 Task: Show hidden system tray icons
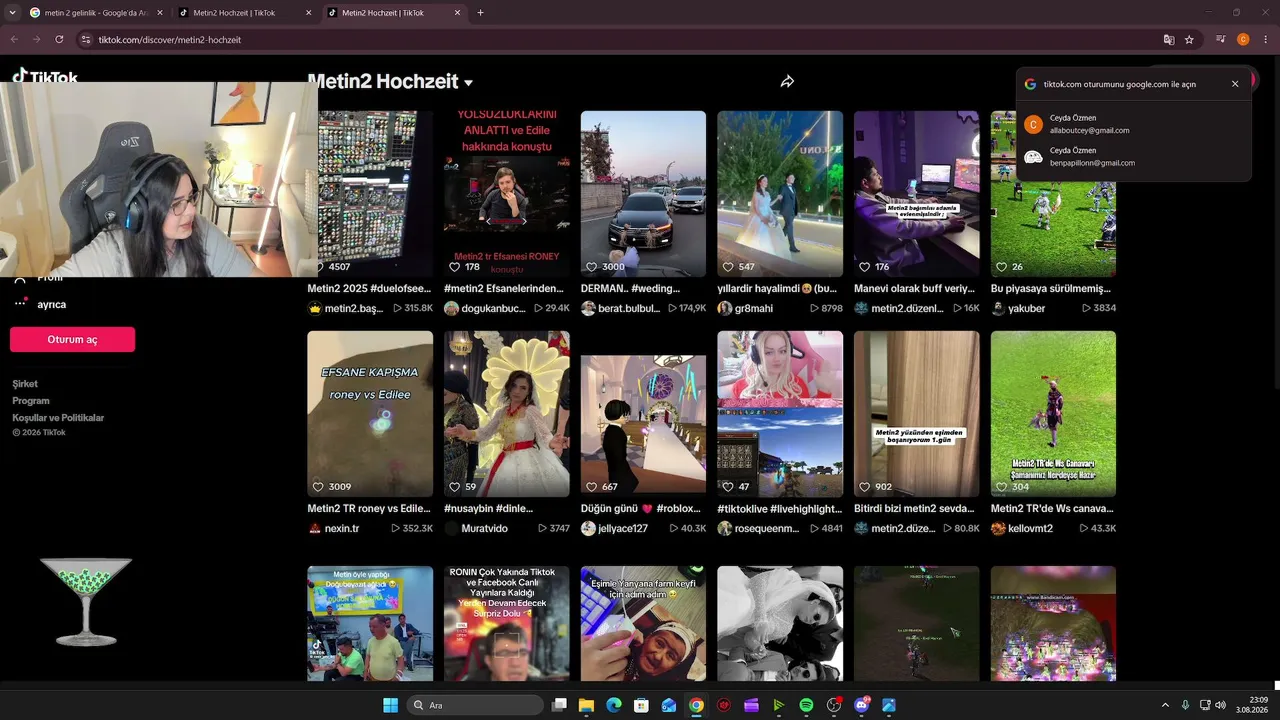(x=1165, y=705)
